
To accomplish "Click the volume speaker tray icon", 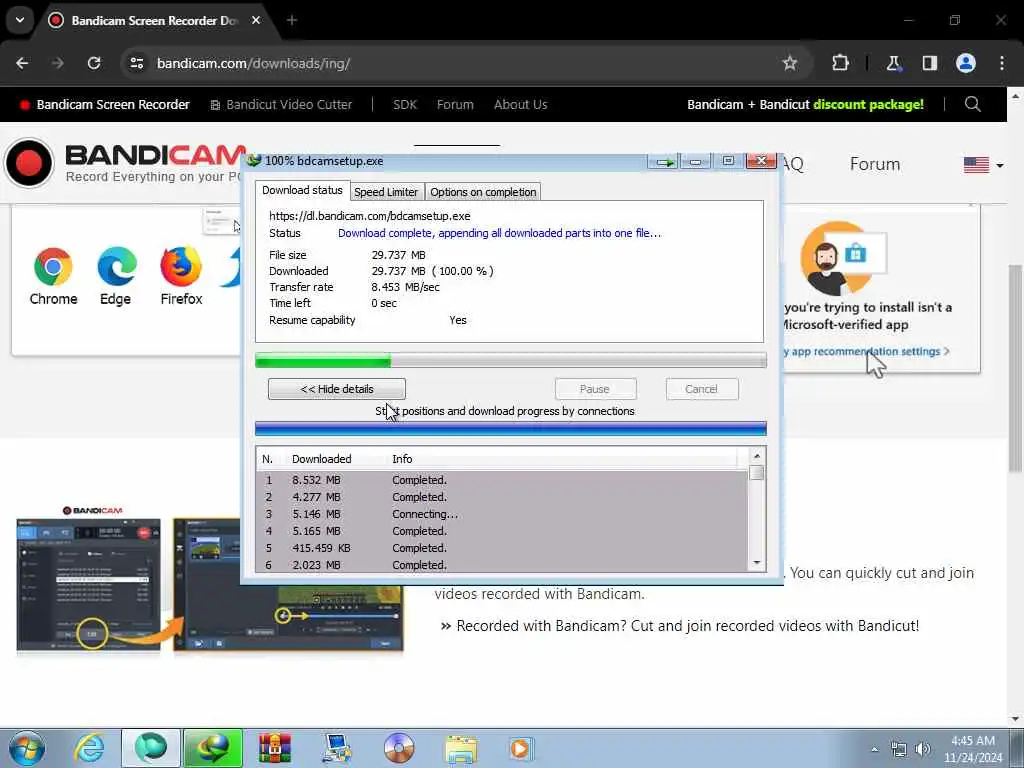I will pos(923,748).
